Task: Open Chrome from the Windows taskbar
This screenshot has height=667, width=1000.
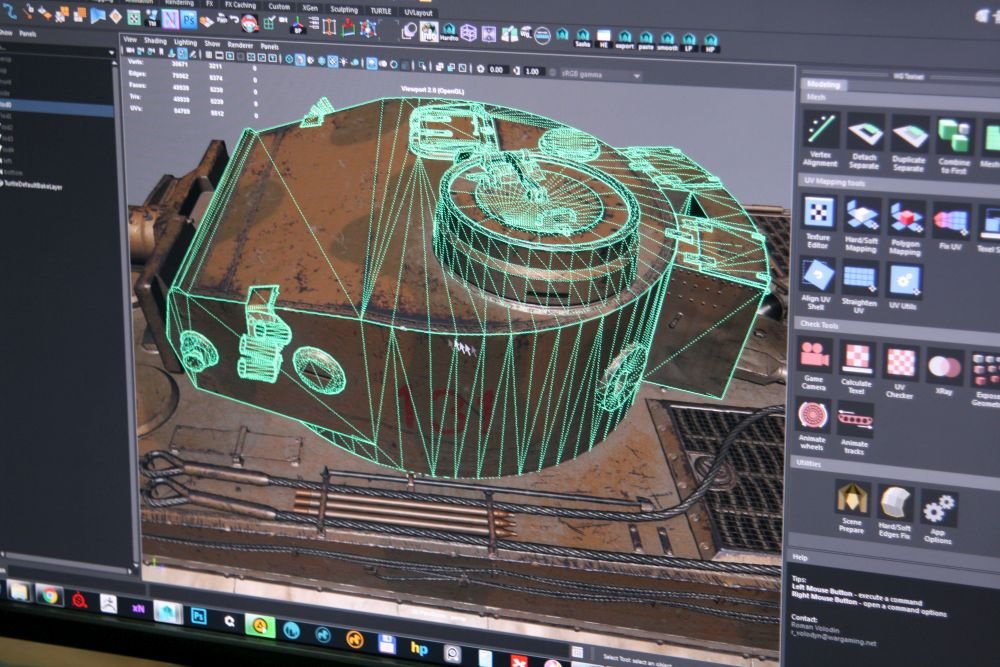Action: [x=49, y=594]
